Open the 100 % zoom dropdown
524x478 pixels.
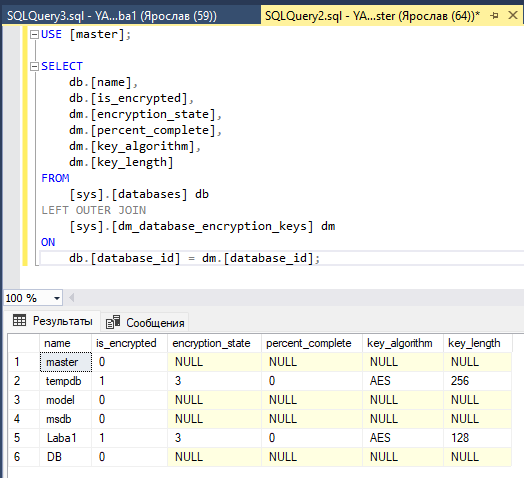coord(57,298)
